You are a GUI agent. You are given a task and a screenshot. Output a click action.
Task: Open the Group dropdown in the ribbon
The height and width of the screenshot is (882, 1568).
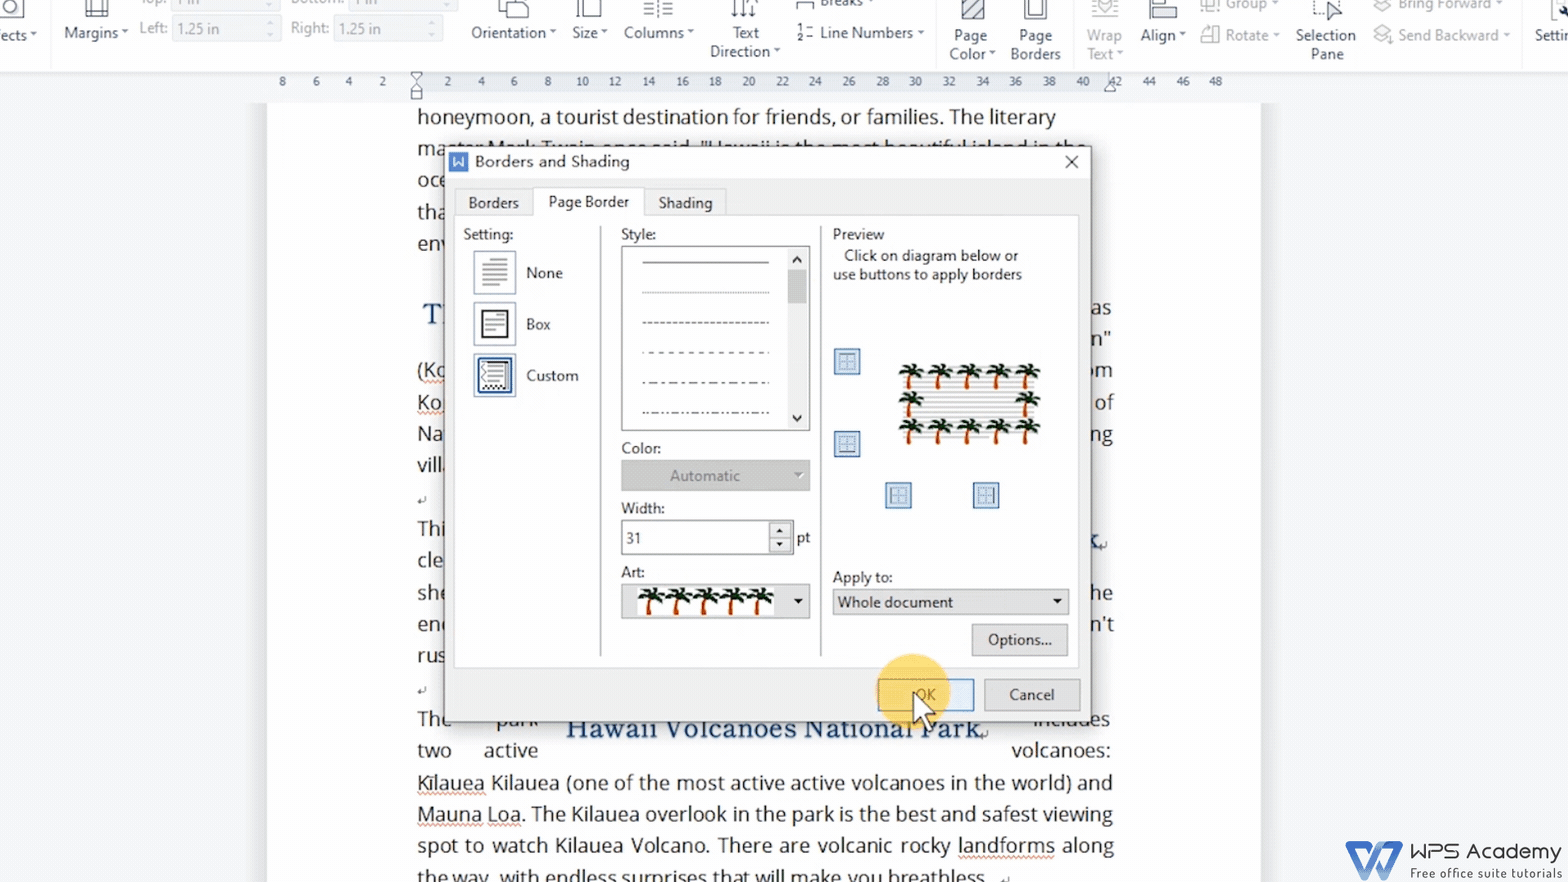[x=1240, y=5]
